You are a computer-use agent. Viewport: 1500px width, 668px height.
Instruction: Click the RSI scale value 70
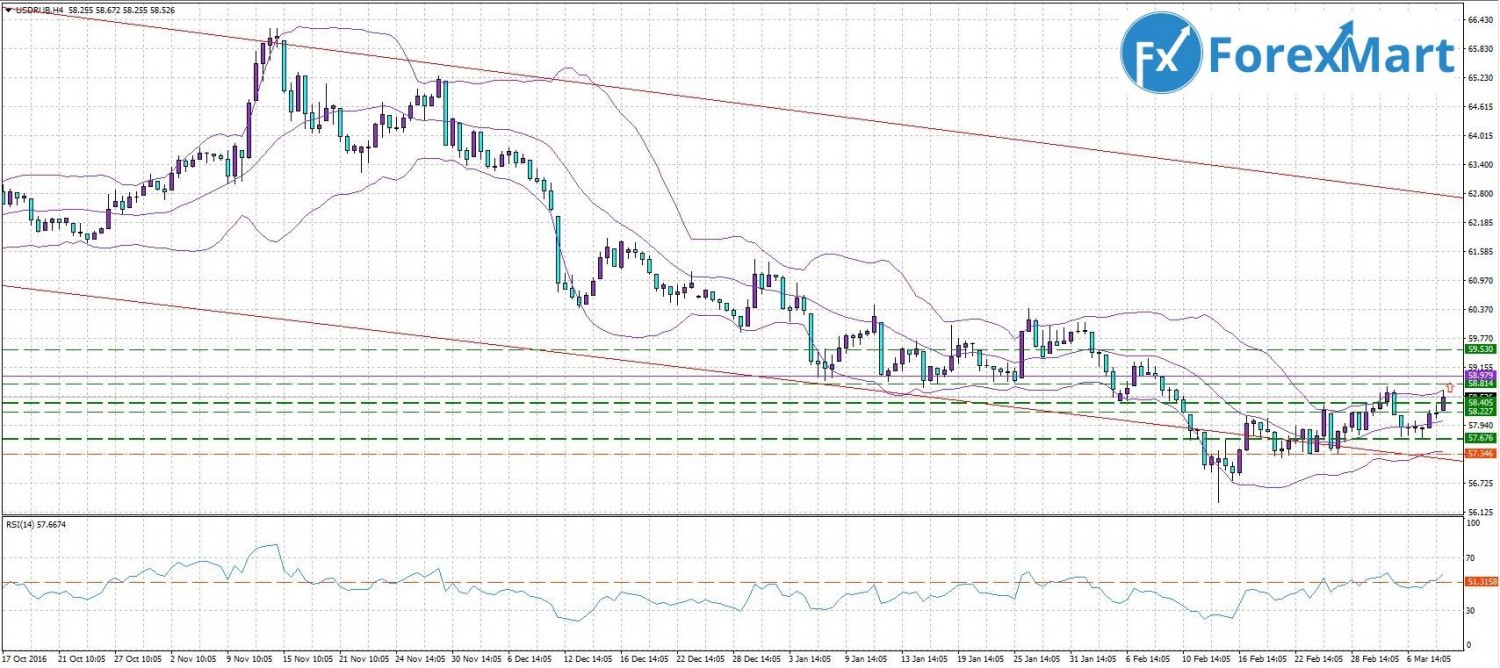[1470, 556]
